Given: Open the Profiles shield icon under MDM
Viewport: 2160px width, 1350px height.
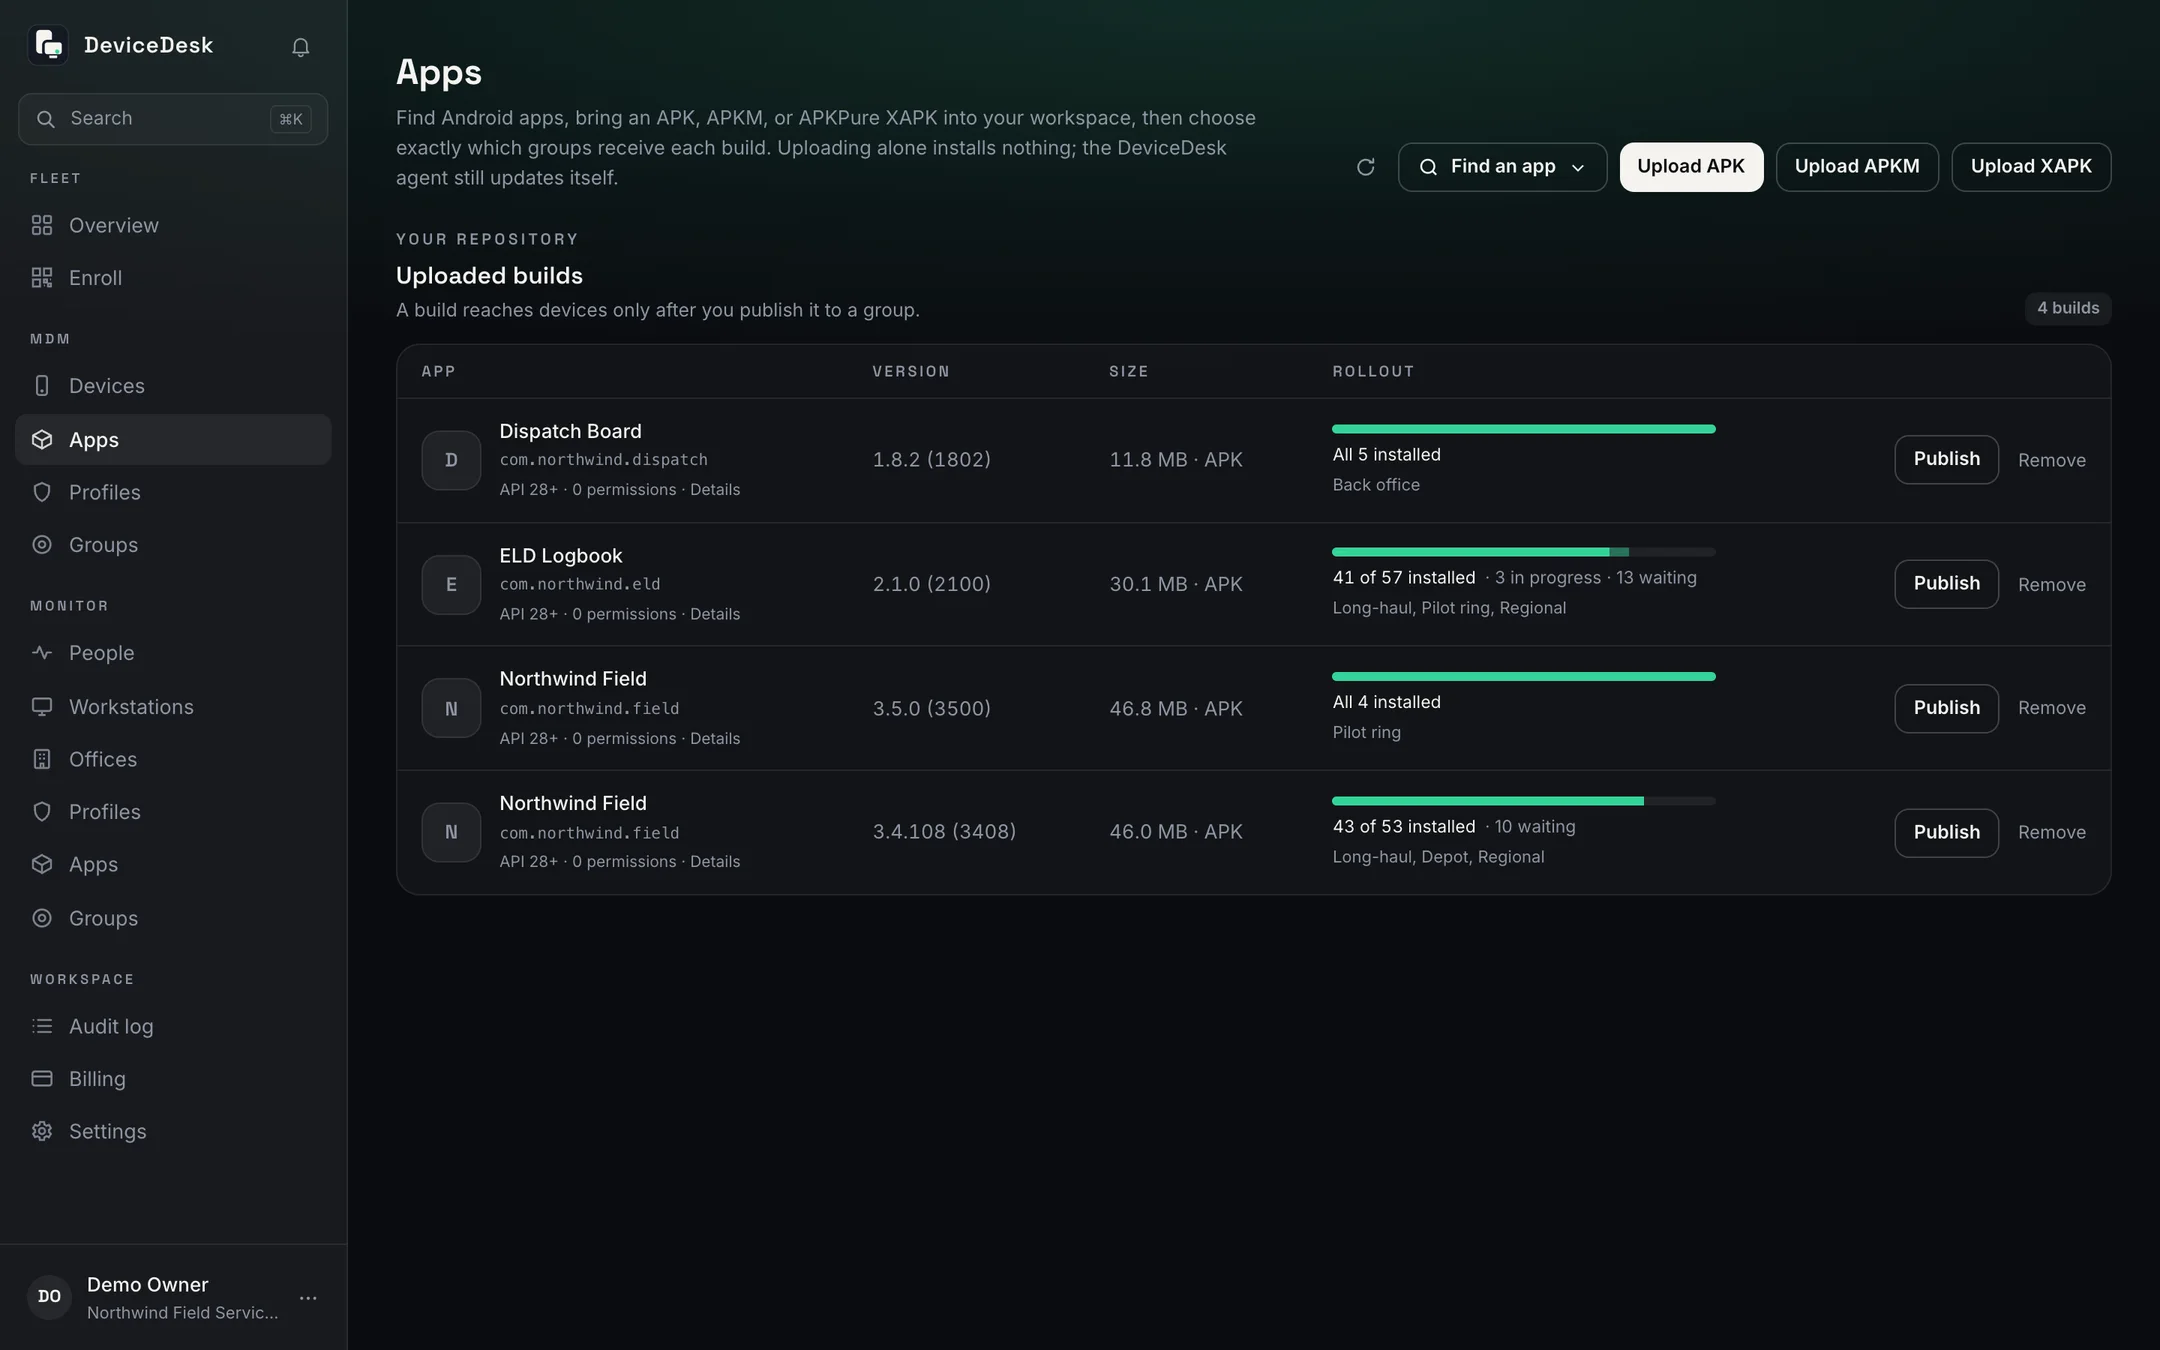Looking at the screenshot, I should coord(42,492).
